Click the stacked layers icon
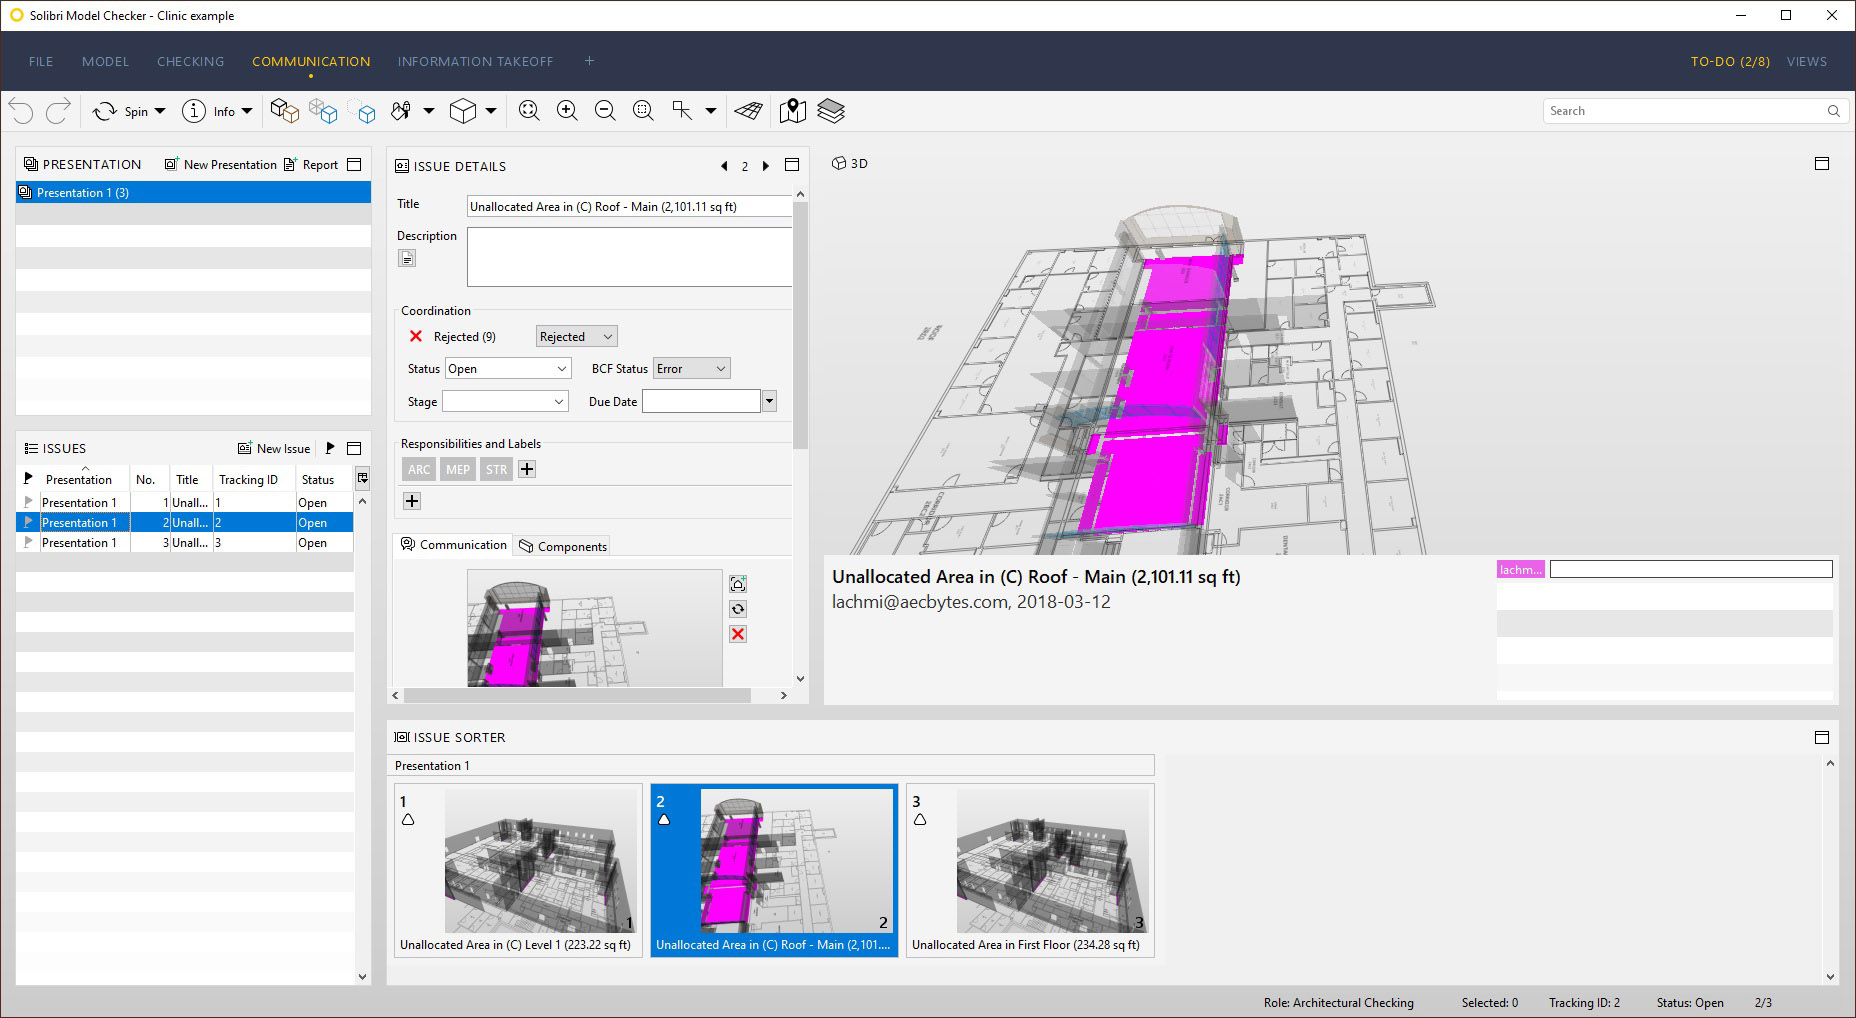The width and height of the screenshot is (1856, 1018). [831, 111]
